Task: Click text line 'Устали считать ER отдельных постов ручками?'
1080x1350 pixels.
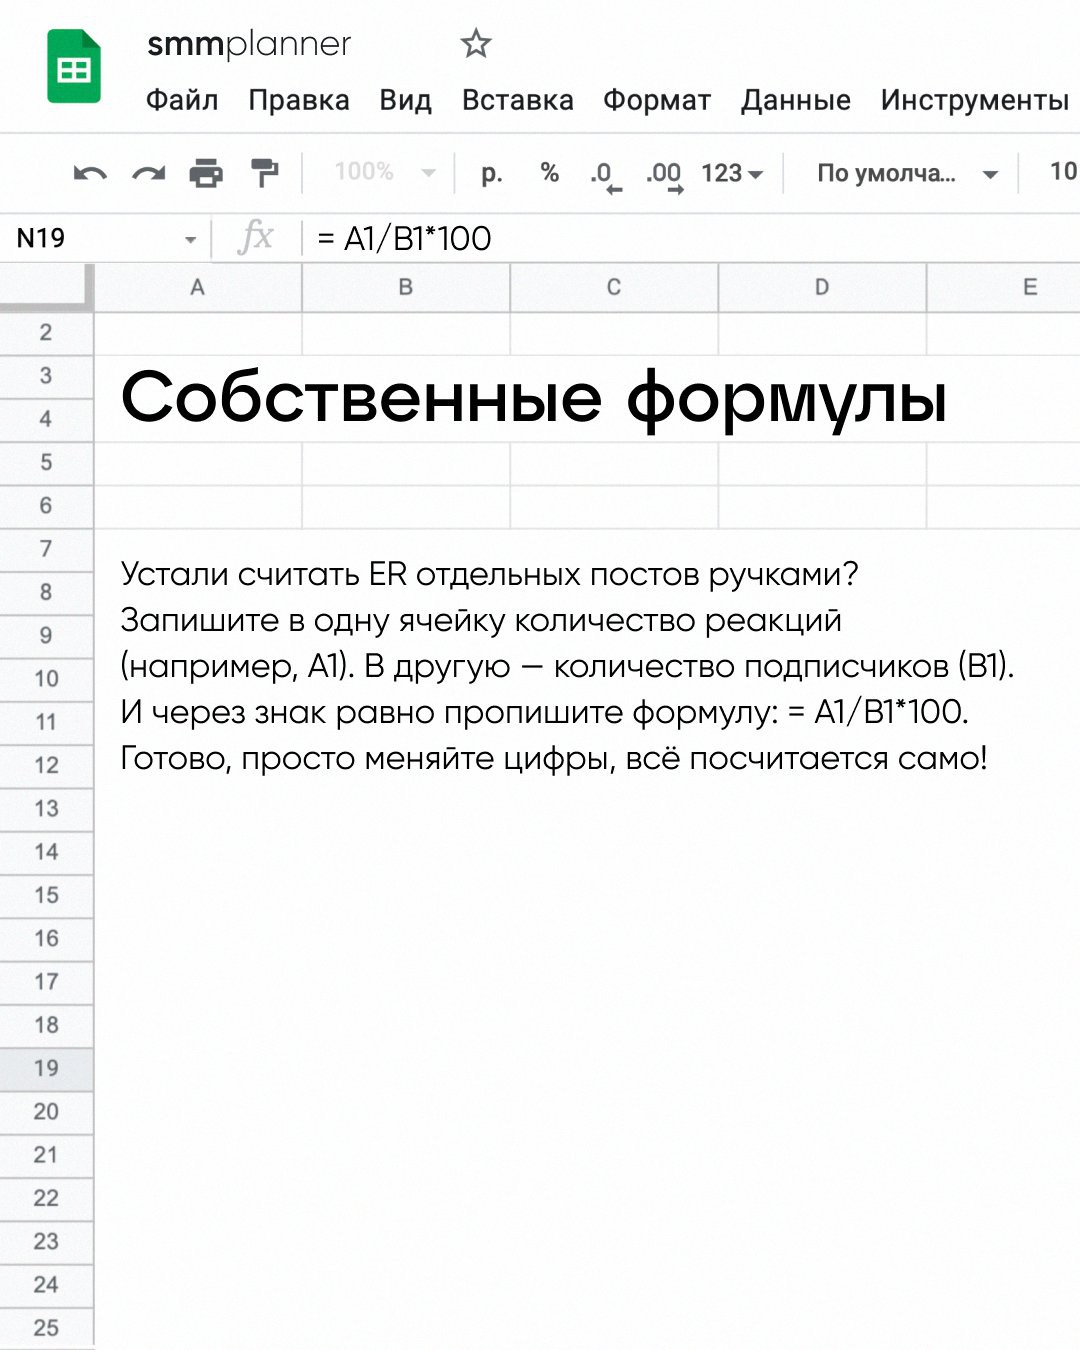Action: click(490, 575)
